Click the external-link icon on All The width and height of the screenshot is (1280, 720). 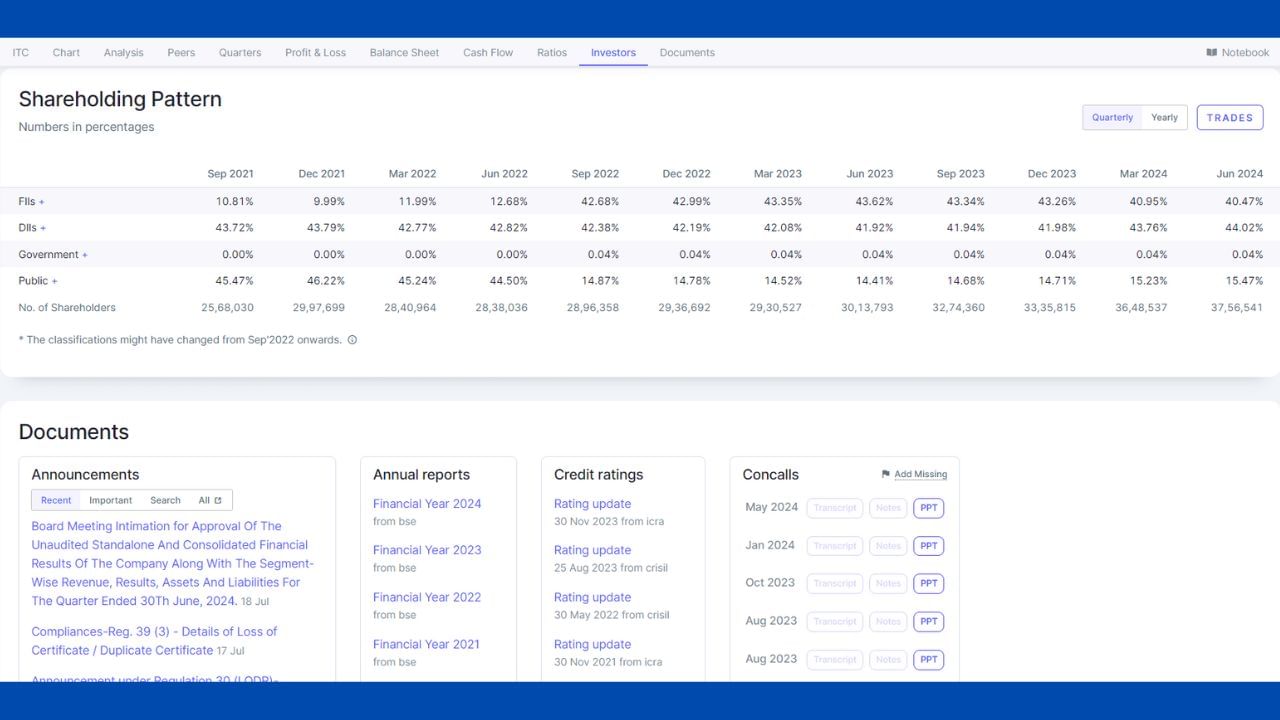[x=218, y=500]
